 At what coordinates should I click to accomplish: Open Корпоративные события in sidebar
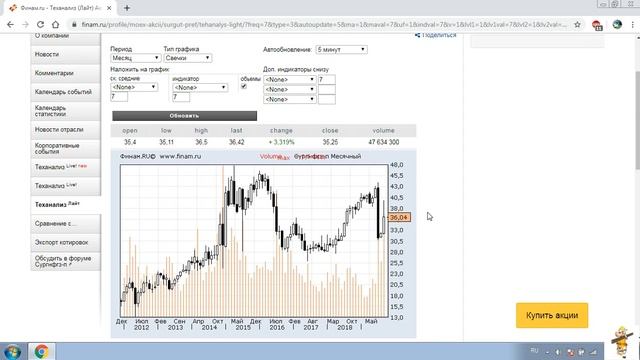[65, 148]
